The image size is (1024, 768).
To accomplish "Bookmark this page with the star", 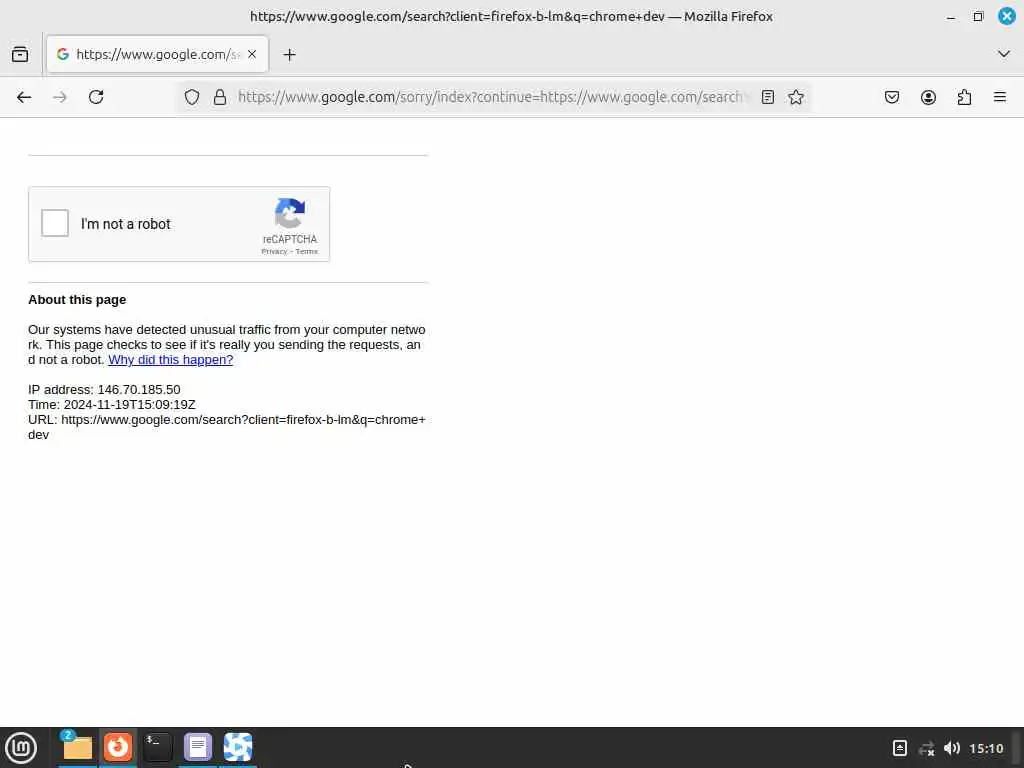I will point(795,97).
